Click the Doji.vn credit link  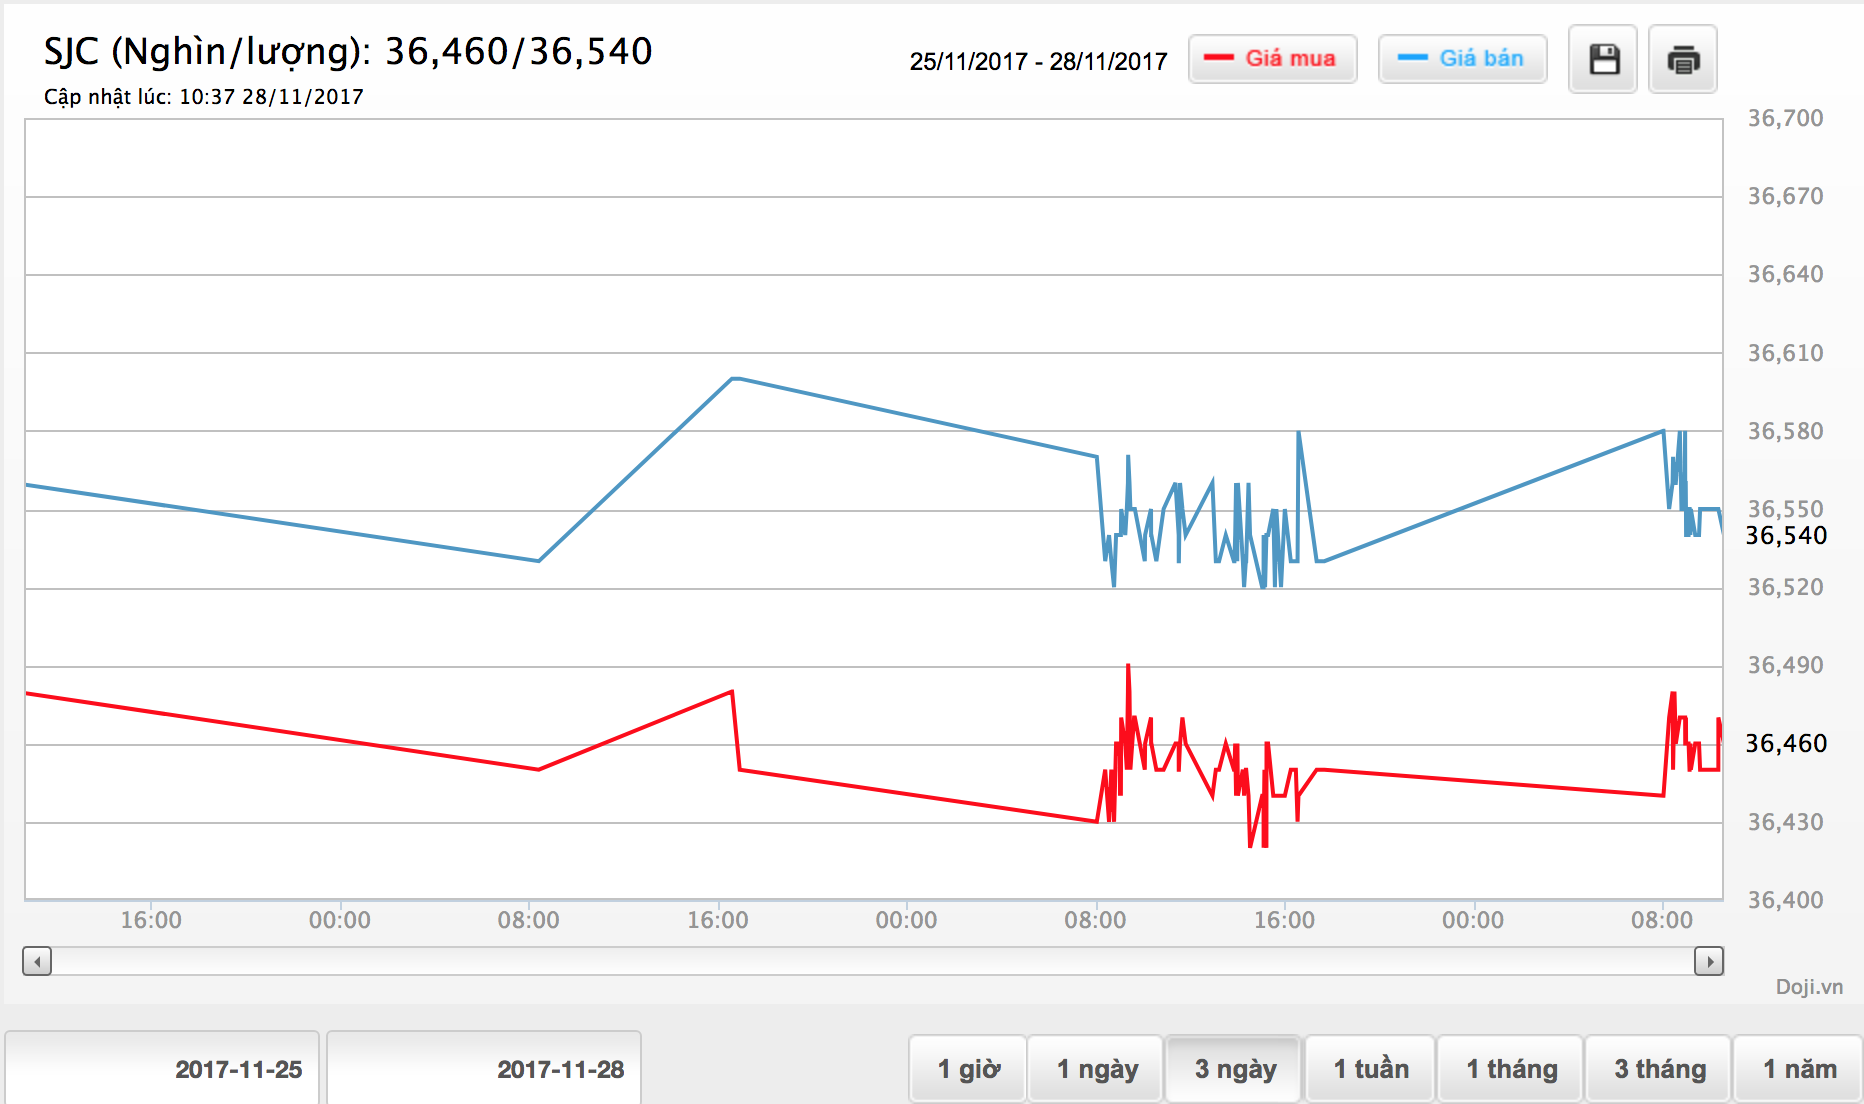[1809, 987]
